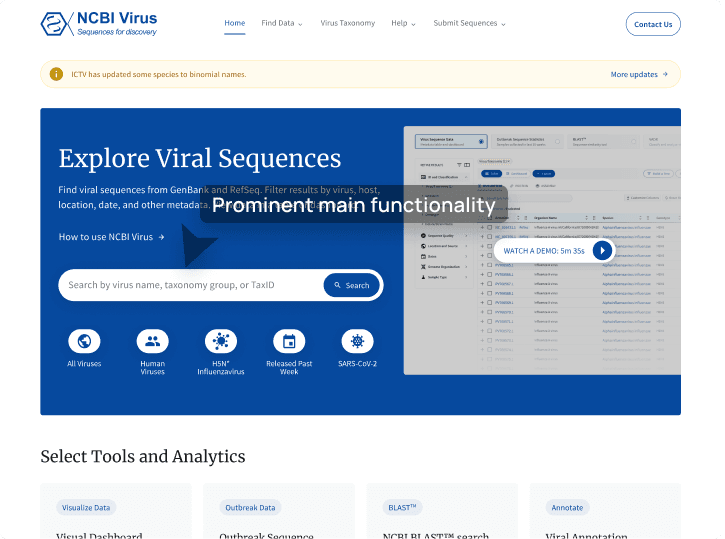Screen dimensions: 725x539
Task: Select the Visualize Data tag
Action: point(86,508)
